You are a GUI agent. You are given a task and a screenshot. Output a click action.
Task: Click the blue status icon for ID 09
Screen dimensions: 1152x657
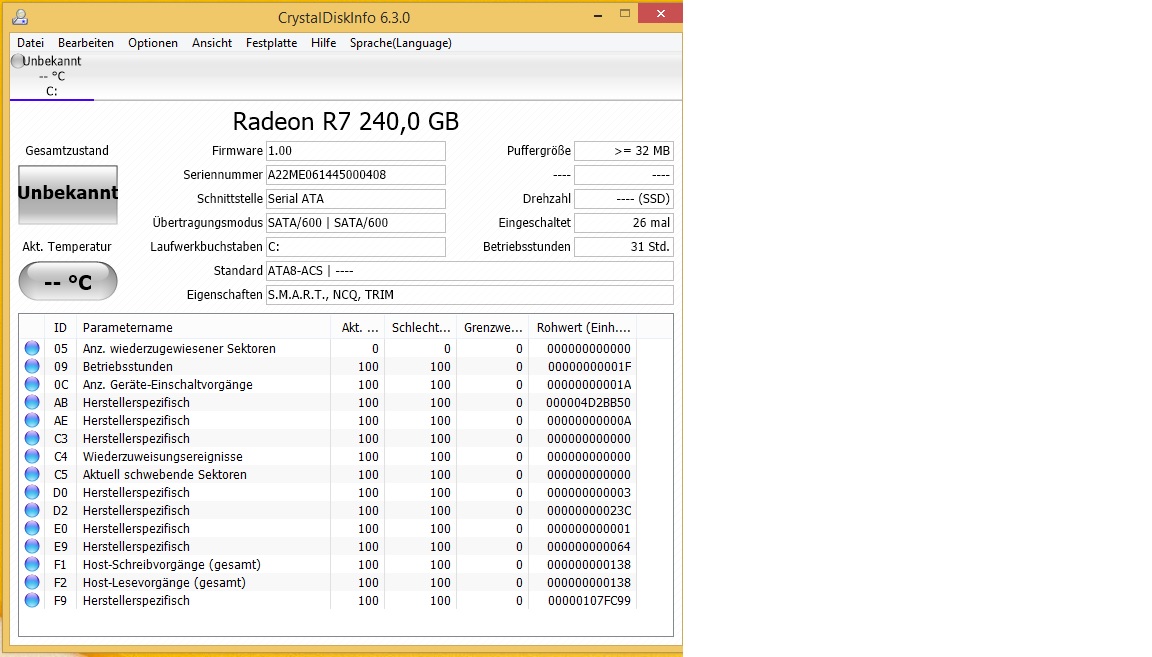32,366
